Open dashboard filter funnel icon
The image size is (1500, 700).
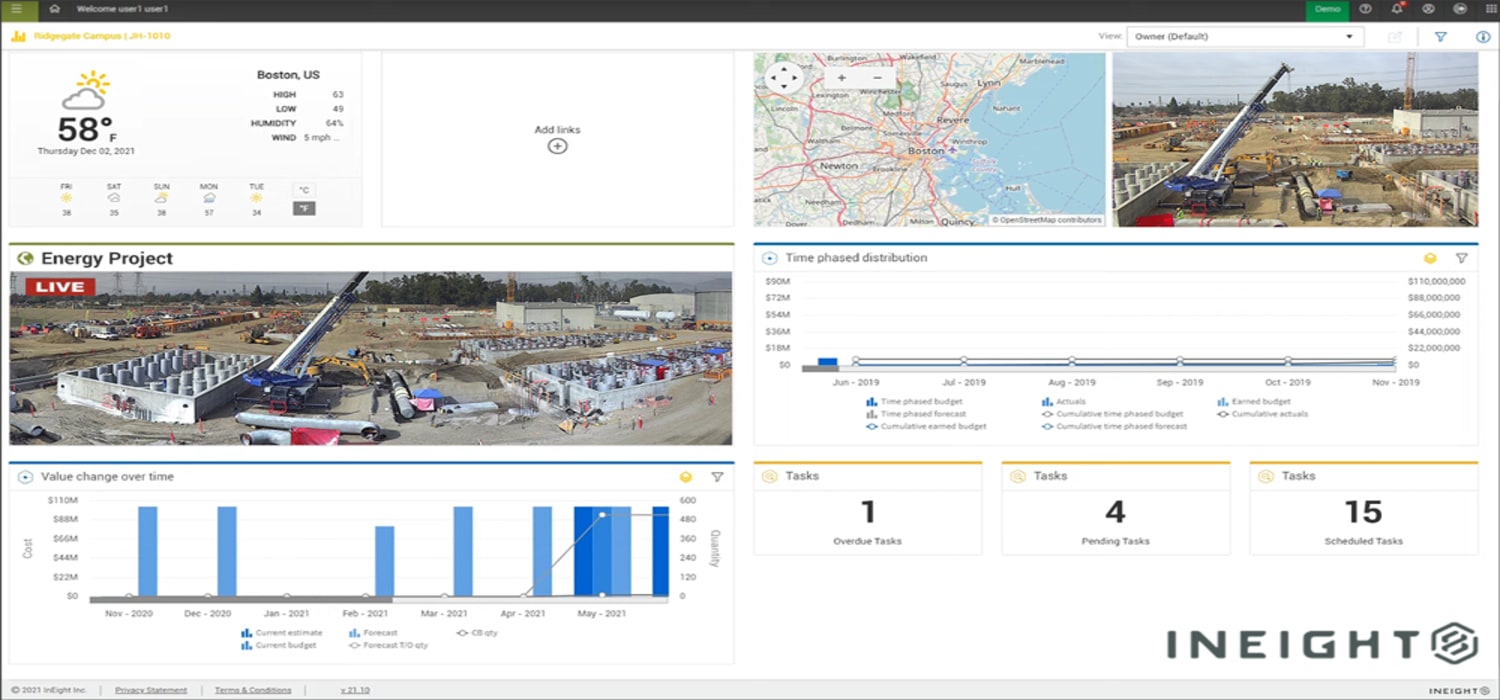[x=1441, y=37]
